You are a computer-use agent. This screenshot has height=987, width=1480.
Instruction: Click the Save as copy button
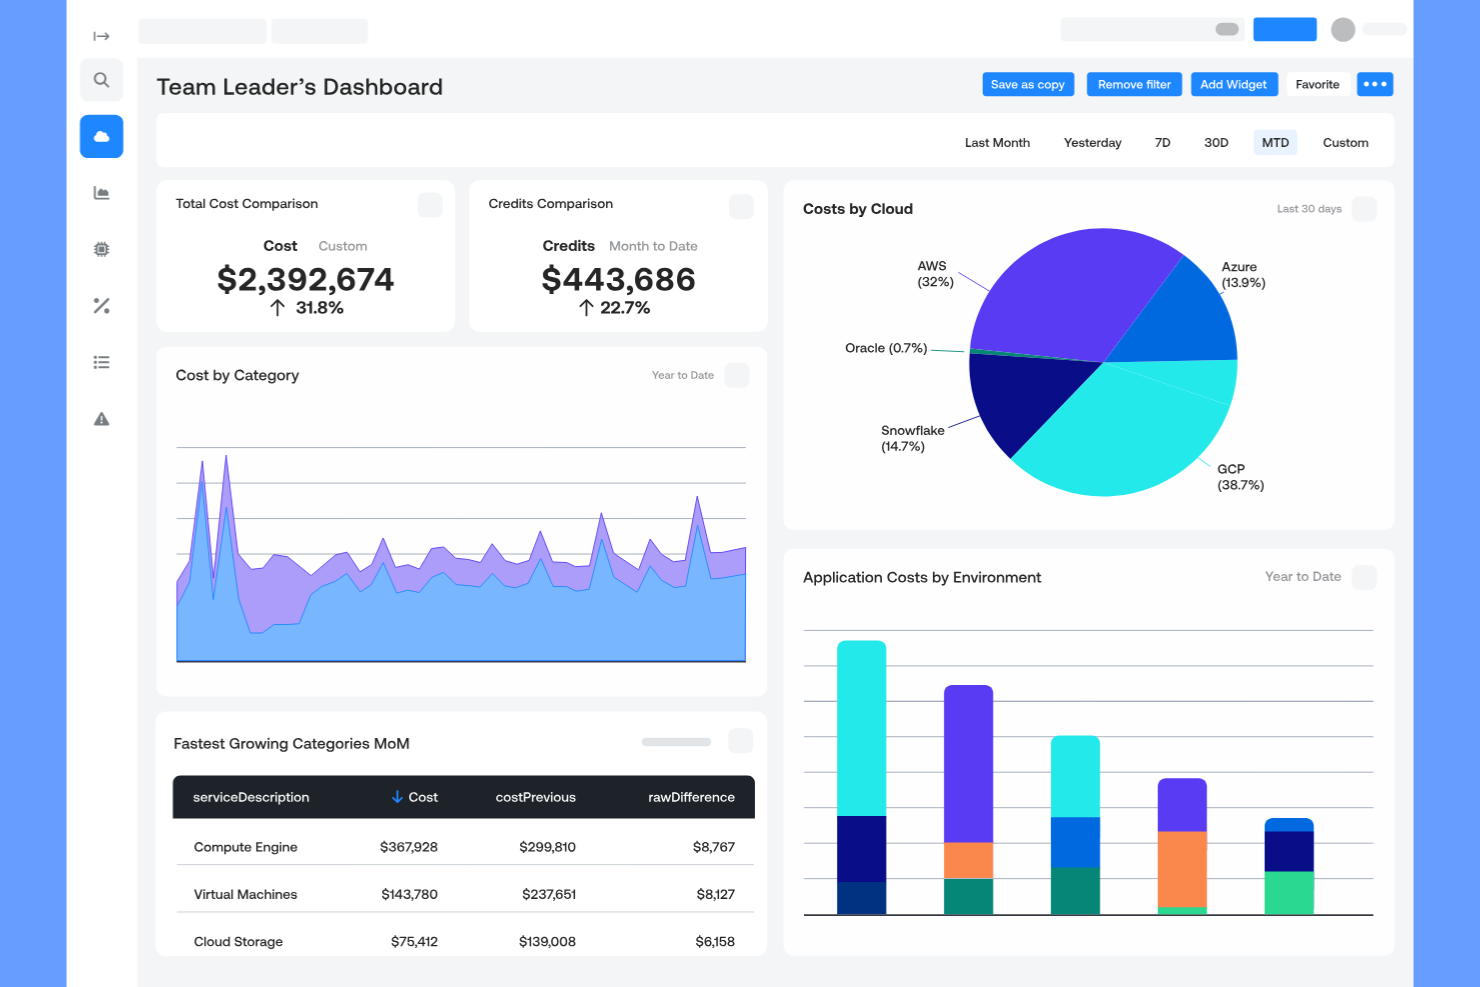tap(1028, 84)
